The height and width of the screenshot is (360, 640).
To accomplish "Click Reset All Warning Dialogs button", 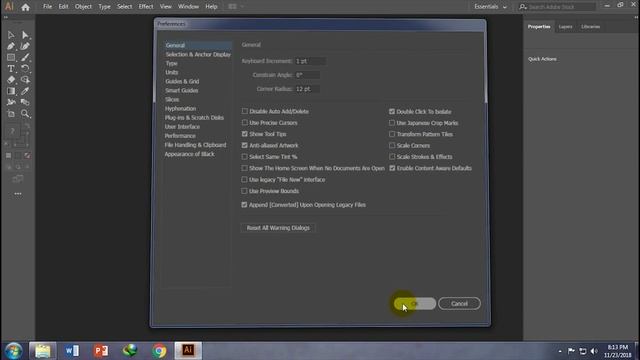I will (x=278, y=228).
